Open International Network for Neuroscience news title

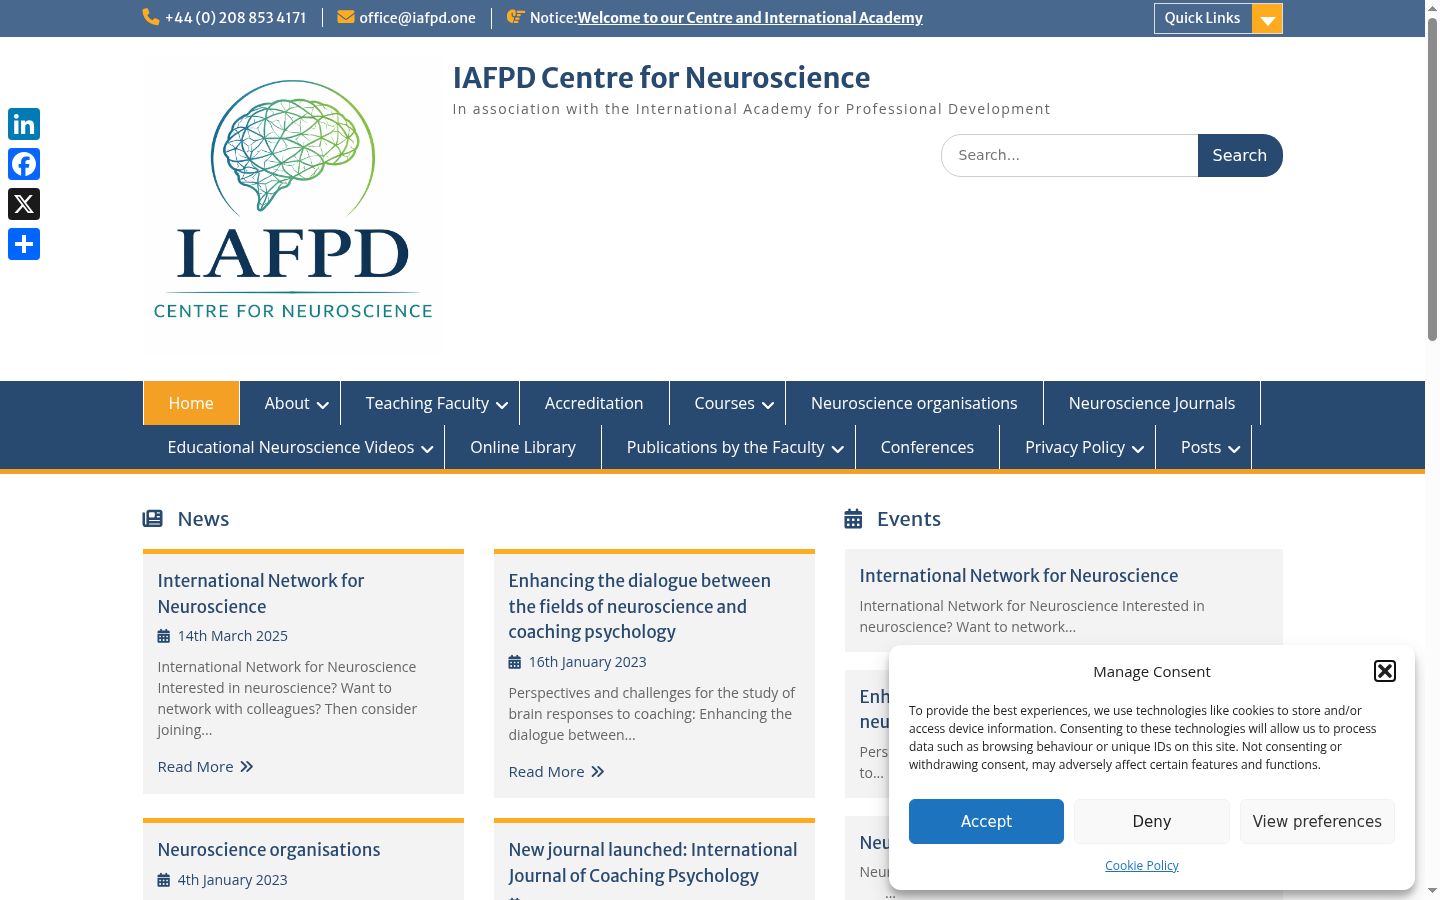point(261,593)
